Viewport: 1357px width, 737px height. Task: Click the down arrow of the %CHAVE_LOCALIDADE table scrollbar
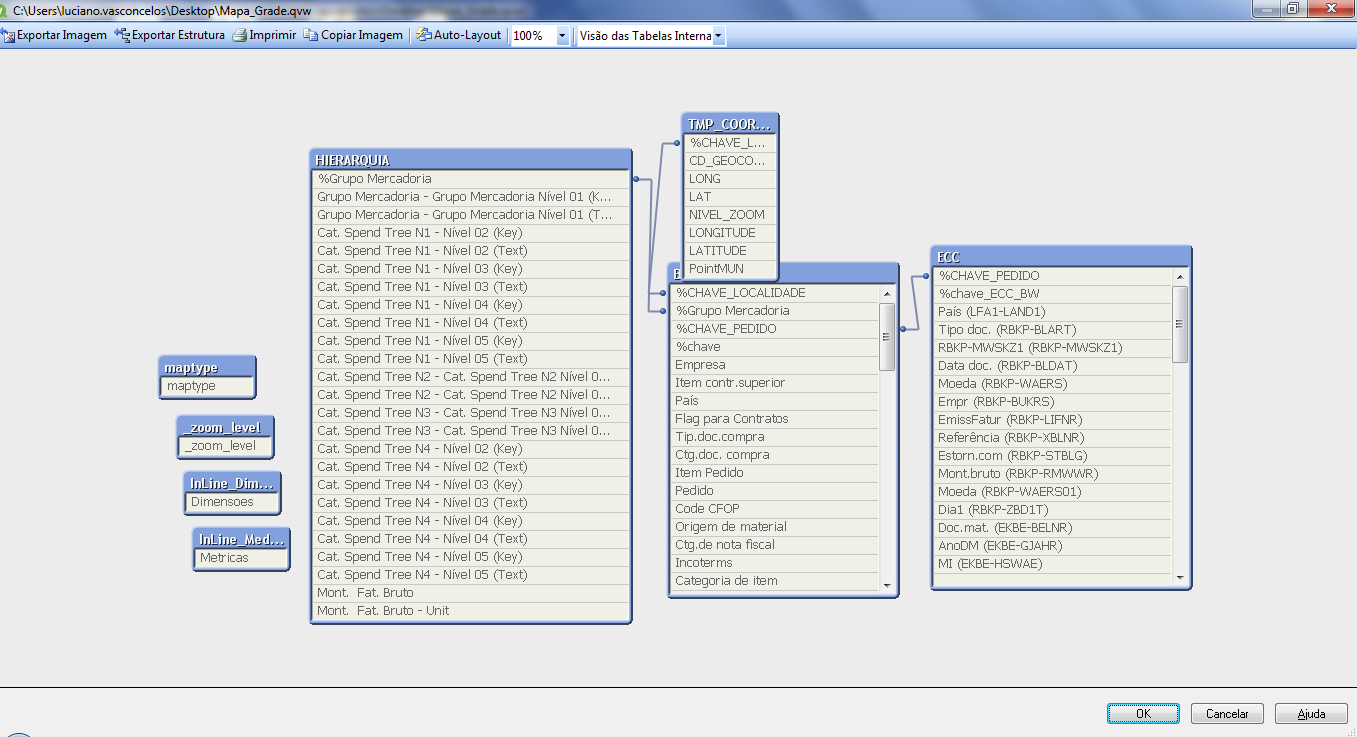point(887,585)
